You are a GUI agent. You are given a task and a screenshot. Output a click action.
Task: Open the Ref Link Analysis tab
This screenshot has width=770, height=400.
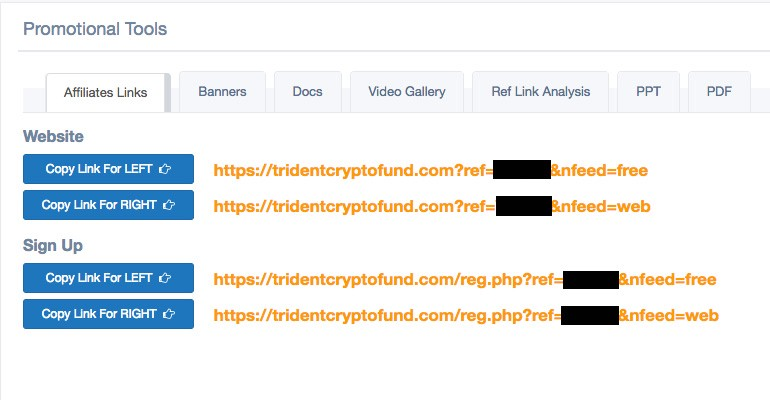coord(541,92)
